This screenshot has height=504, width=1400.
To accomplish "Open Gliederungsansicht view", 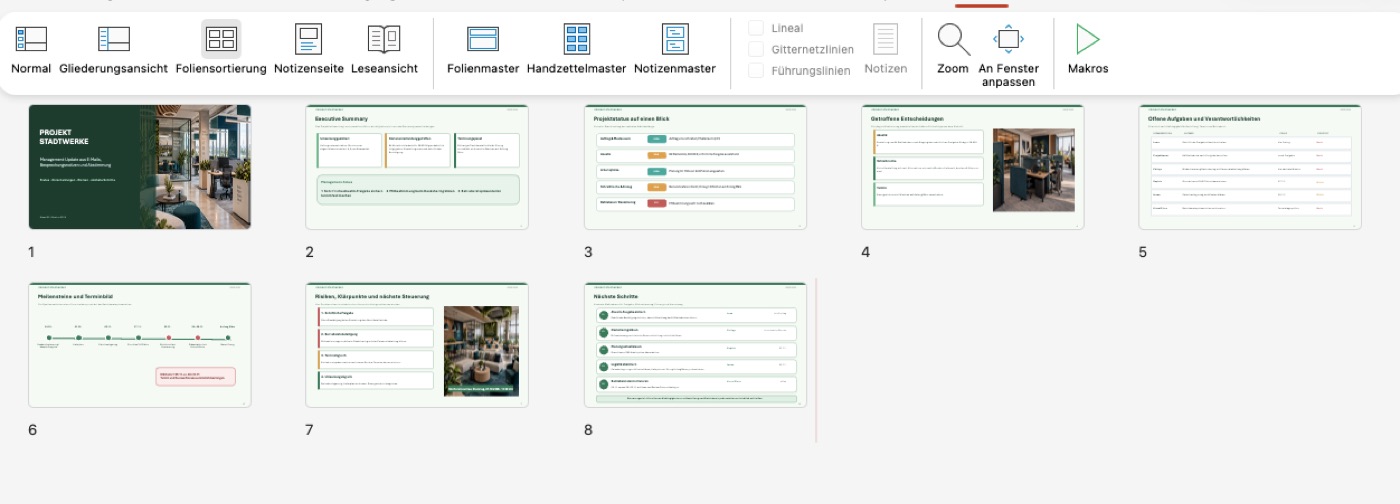I will [x=113, y=48].
